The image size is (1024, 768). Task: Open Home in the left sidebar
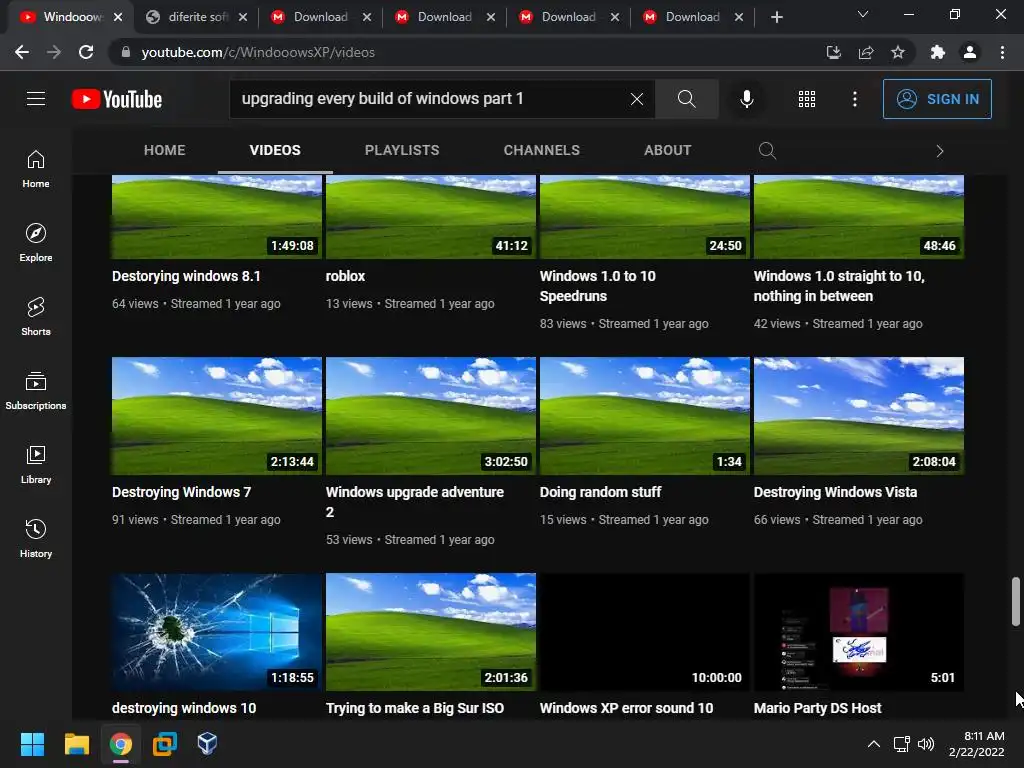(x=36, y=168)
